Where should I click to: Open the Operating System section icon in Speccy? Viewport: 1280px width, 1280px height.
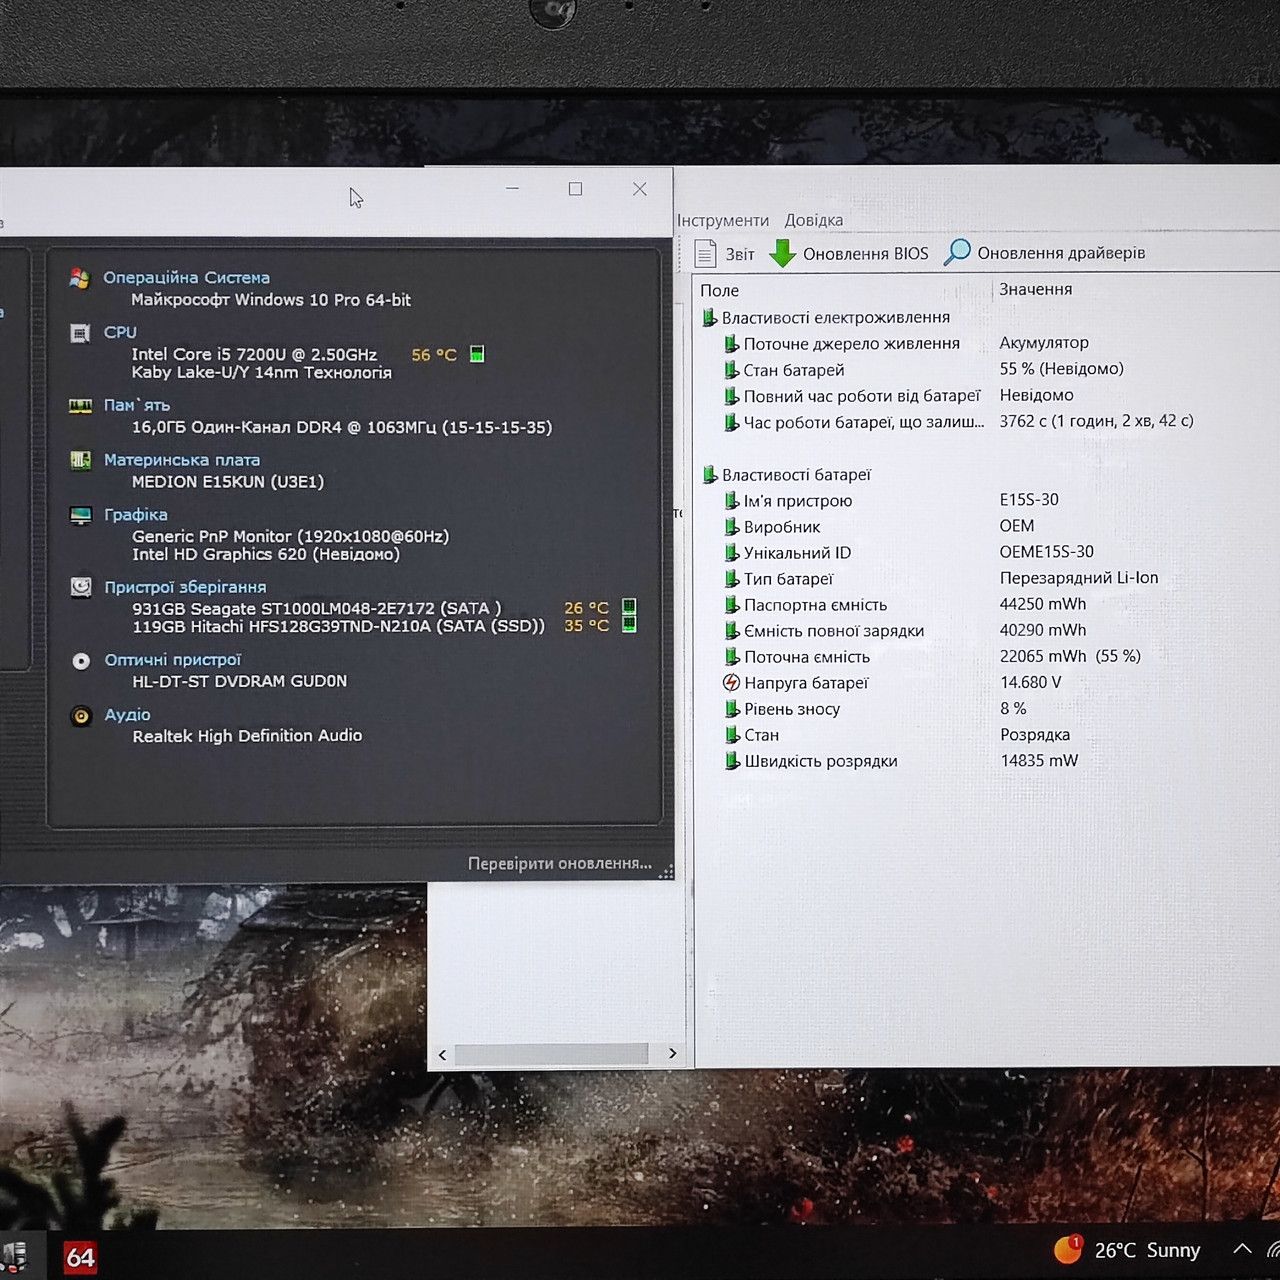79,278
